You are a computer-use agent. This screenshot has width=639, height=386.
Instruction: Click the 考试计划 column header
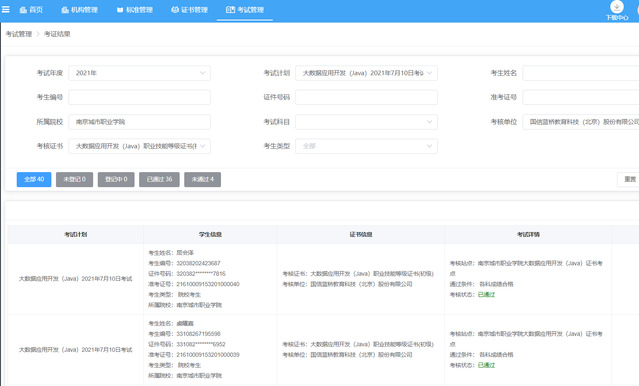pyautogui.click(x=75, y=234)
